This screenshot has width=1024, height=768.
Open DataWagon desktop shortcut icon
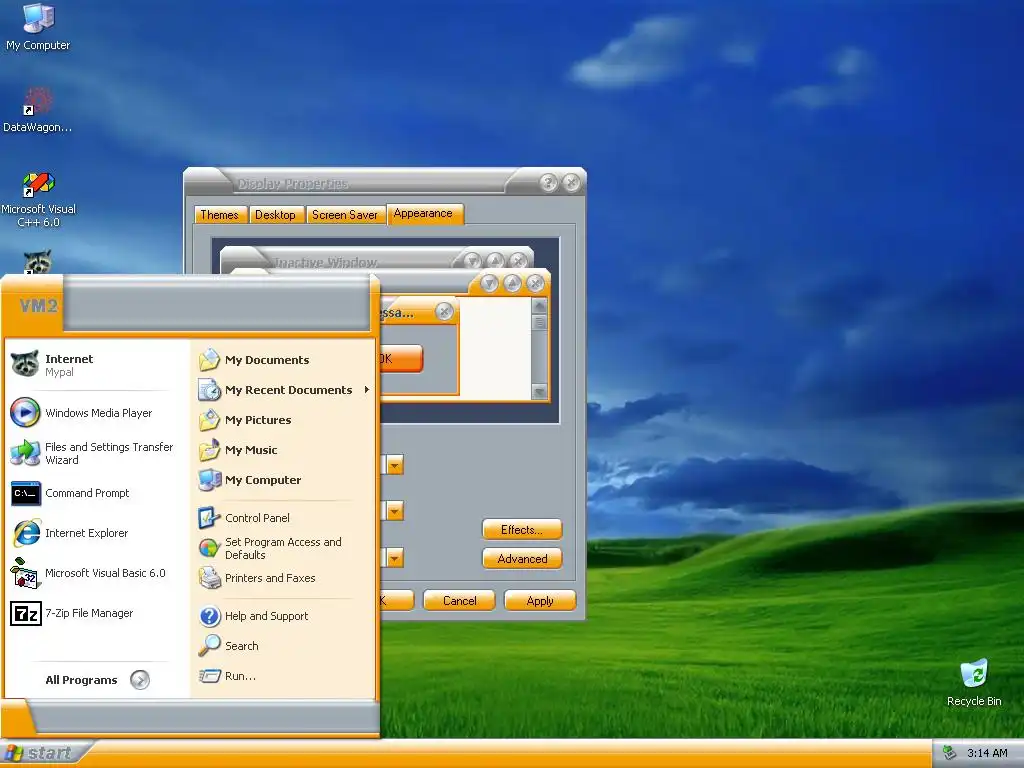pos(38,109)
